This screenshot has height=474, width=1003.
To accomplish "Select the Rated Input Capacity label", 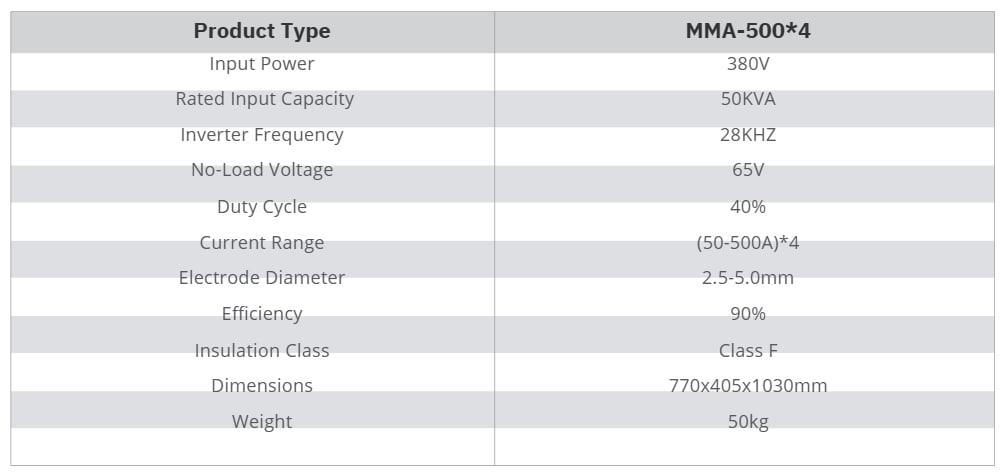I will click(264, 99).
